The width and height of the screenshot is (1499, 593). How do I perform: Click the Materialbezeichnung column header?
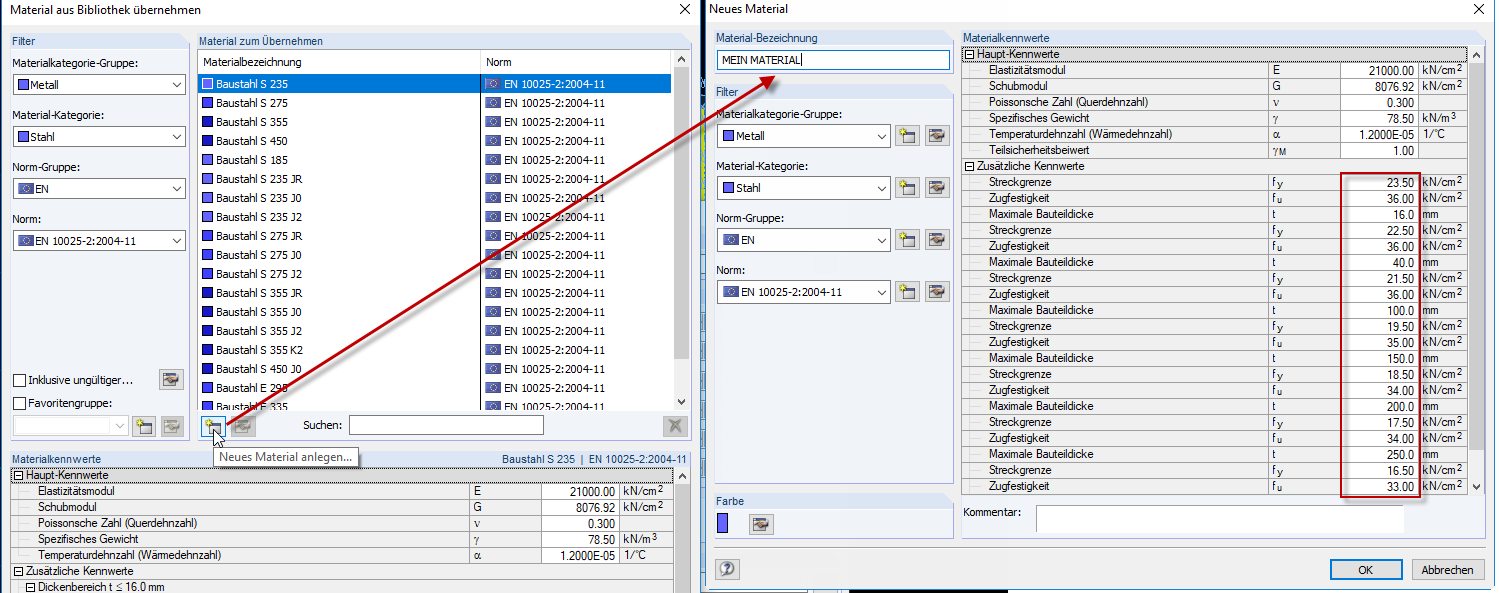pos(340,62)
